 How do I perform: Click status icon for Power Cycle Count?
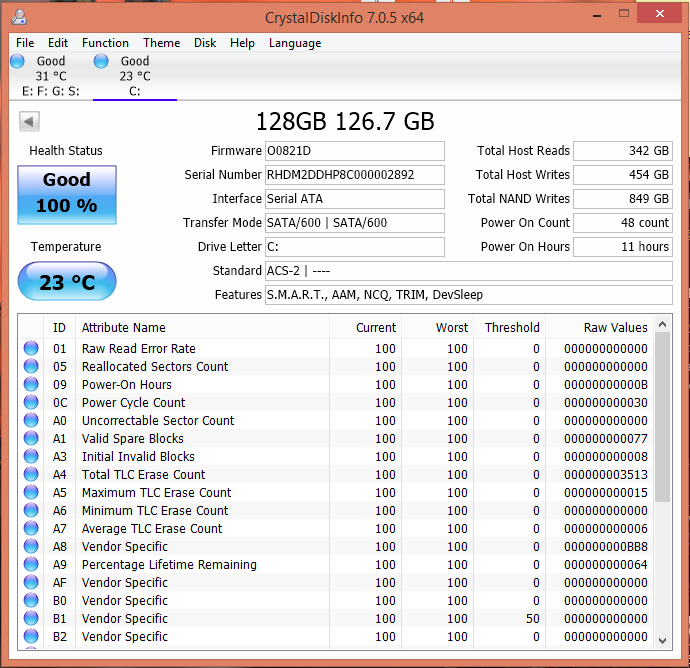31,402
